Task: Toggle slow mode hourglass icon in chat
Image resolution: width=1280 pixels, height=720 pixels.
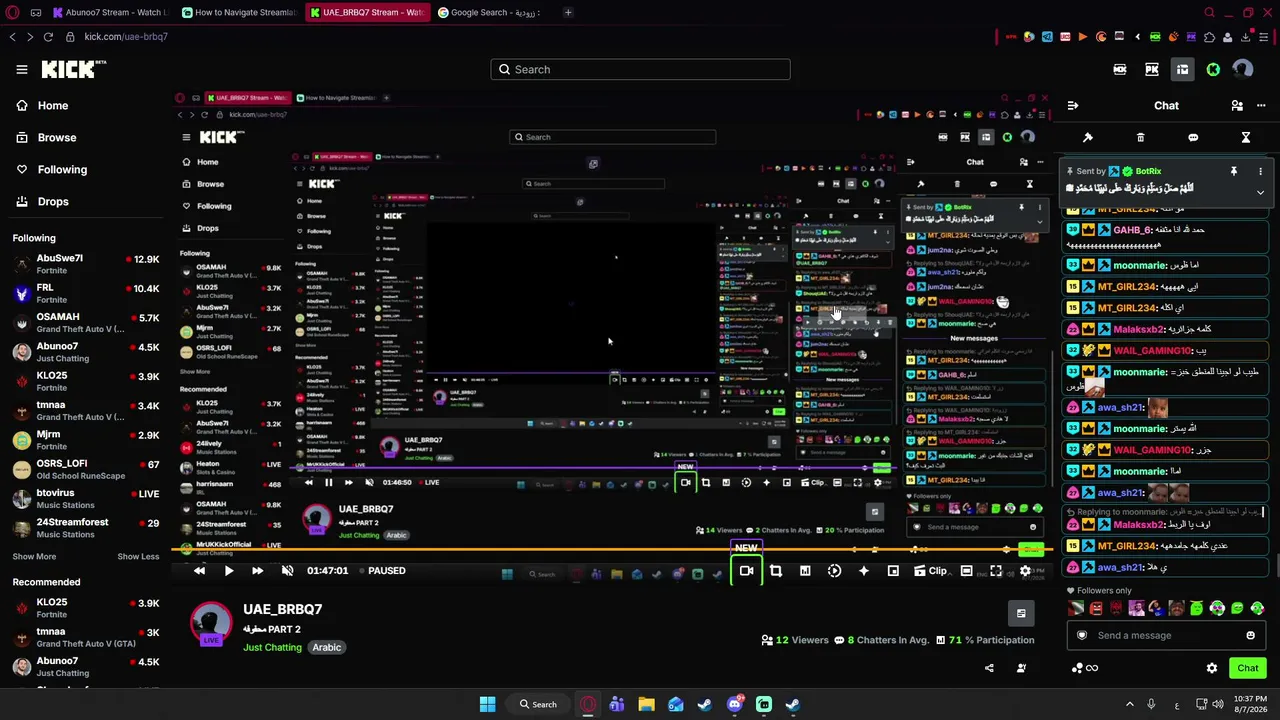Action: pos(1246,137)
